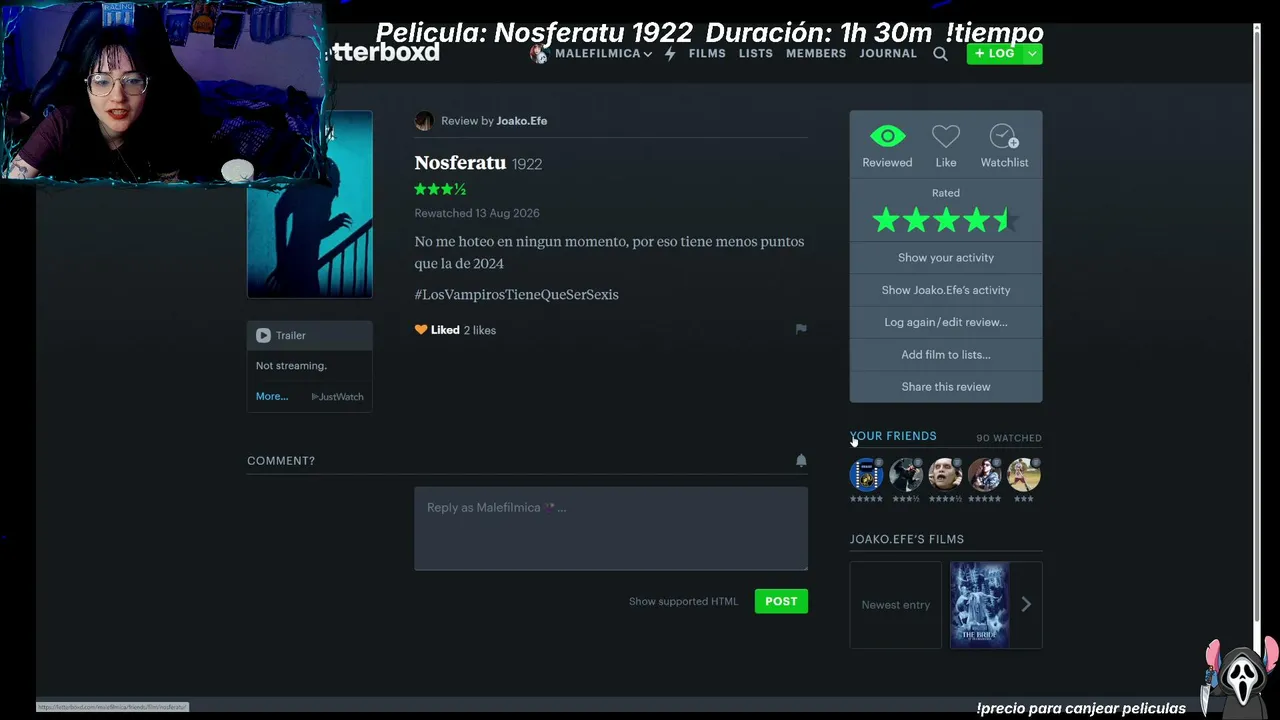Open The Bride poster thumbnail
1280x720 pixels.
pos(980,605)
